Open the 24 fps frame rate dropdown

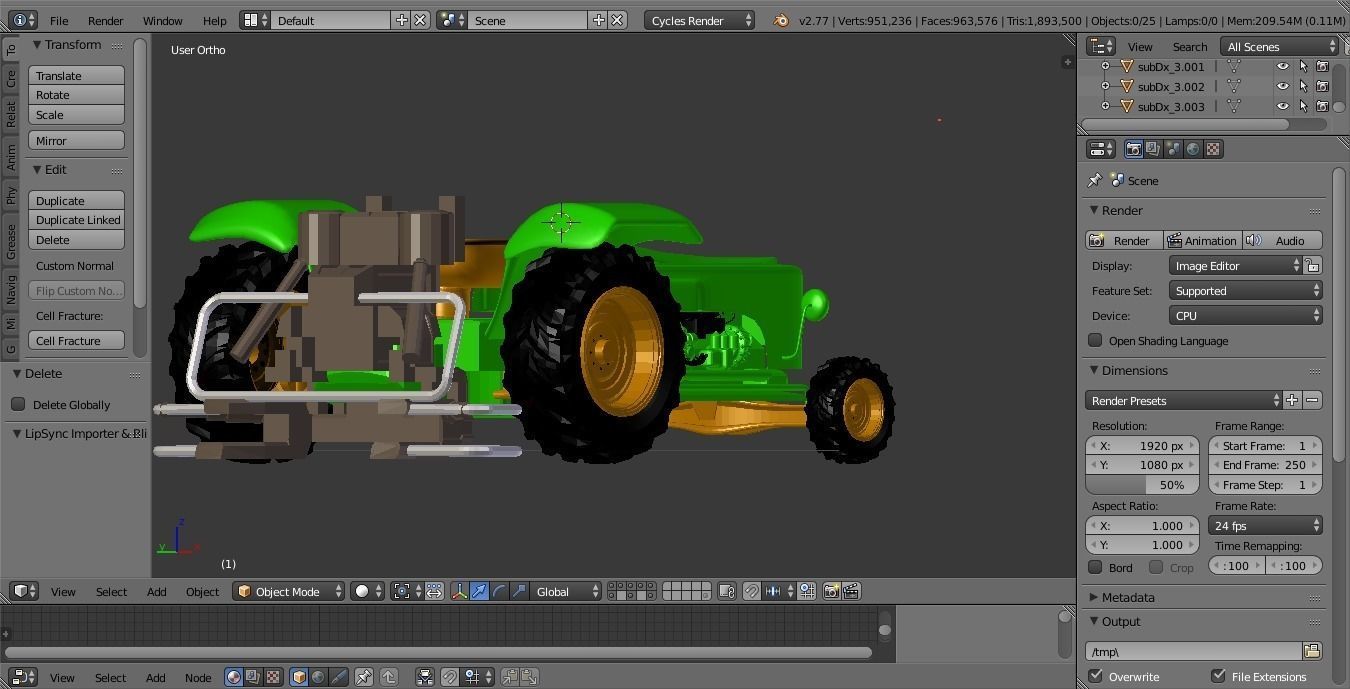pyautogui.click(x=1265, y=525)
